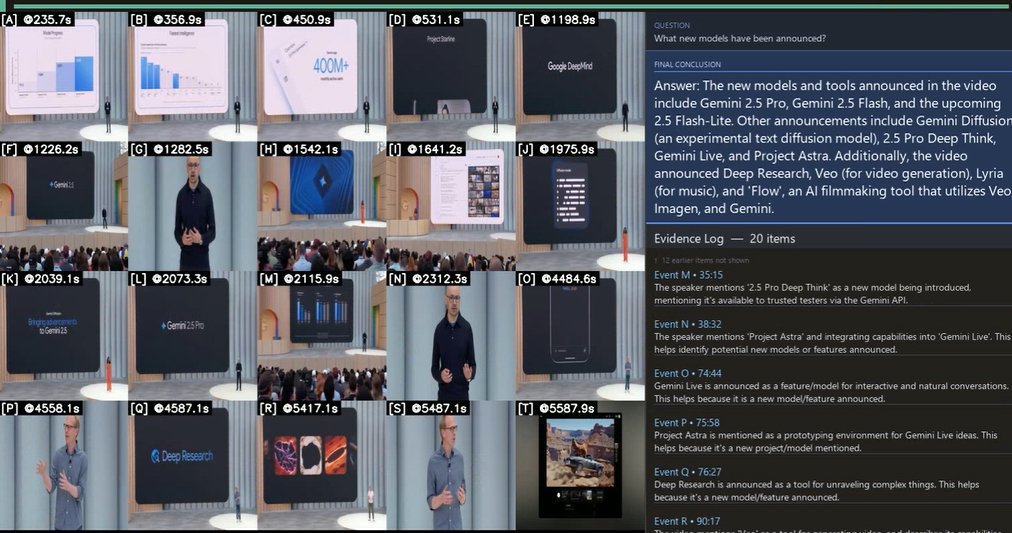Select thumbnail O at 4484.6s
The image size is (1012, 533).
pos(580,336)
